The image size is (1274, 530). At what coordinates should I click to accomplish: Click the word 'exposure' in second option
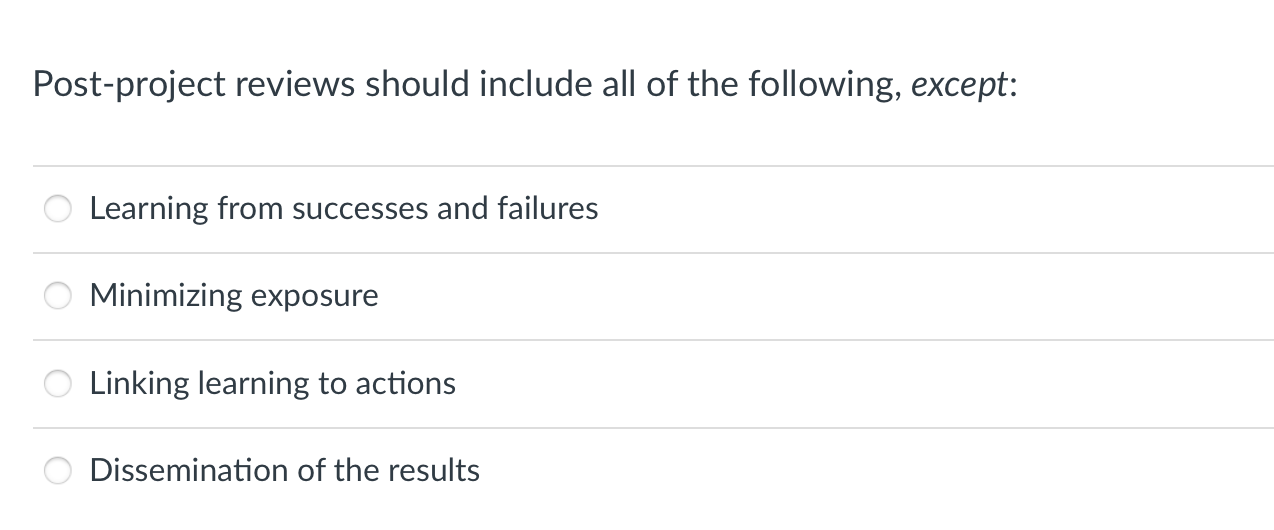[x=313, y=296]
